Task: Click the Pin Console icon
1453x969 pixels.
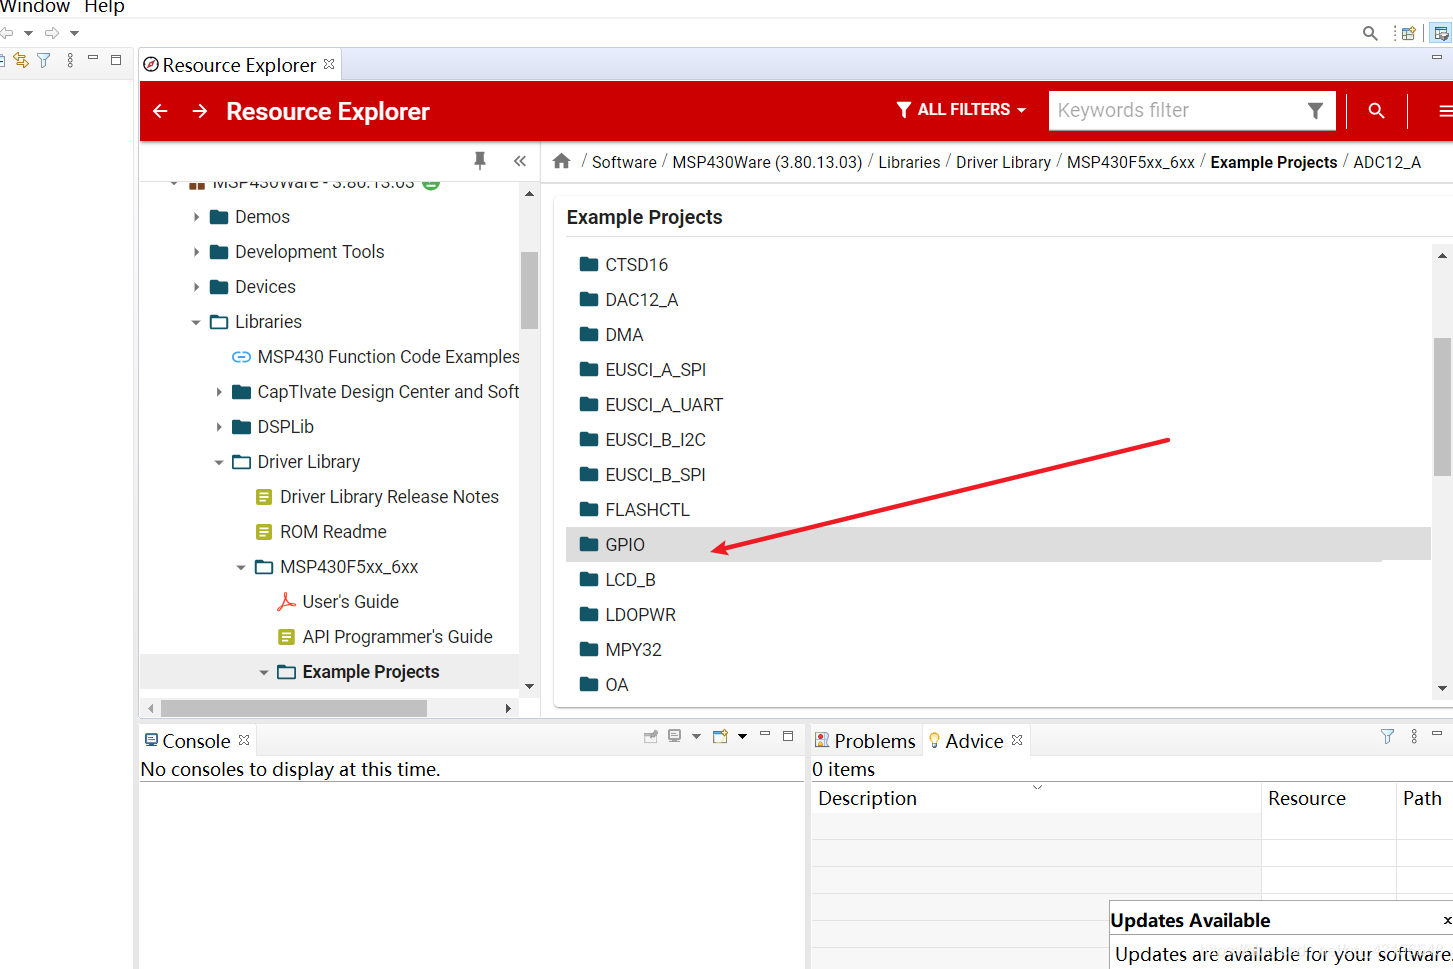Action: 651,736
